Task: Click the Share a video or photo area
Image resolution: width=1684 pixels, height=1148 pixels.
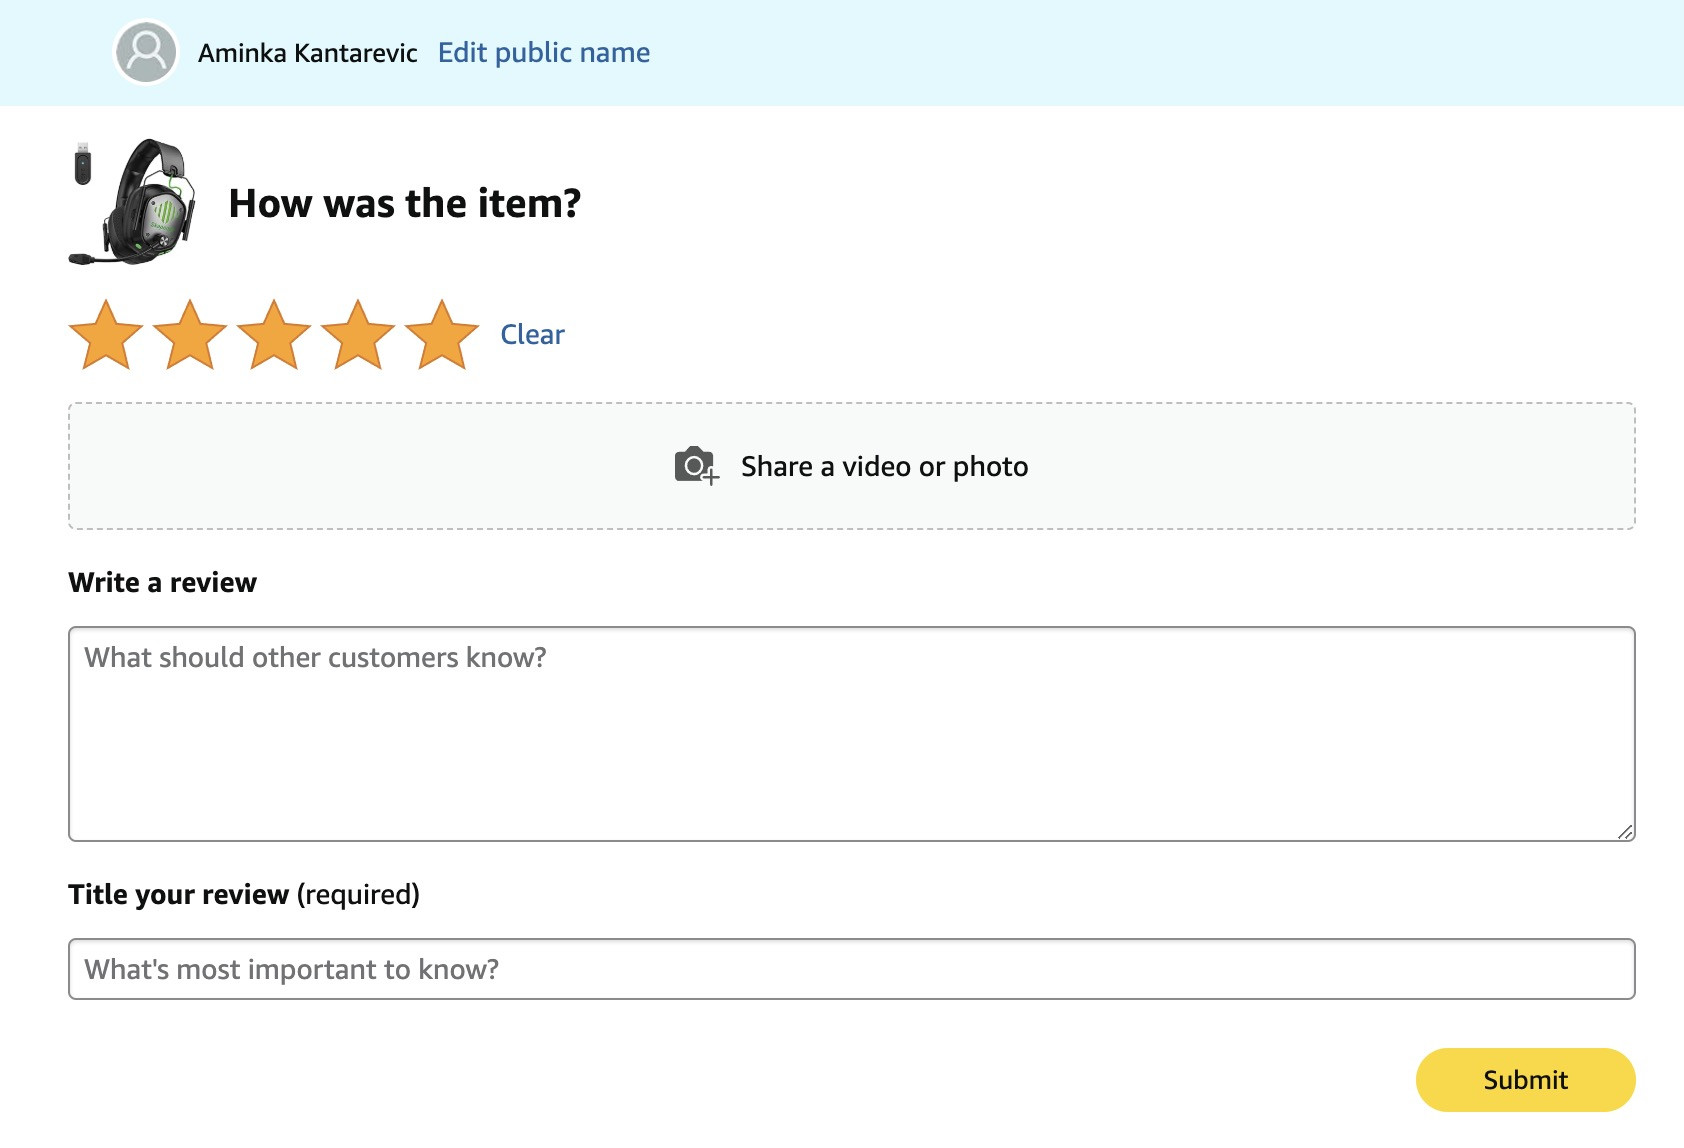Action: tap(852, 466)
